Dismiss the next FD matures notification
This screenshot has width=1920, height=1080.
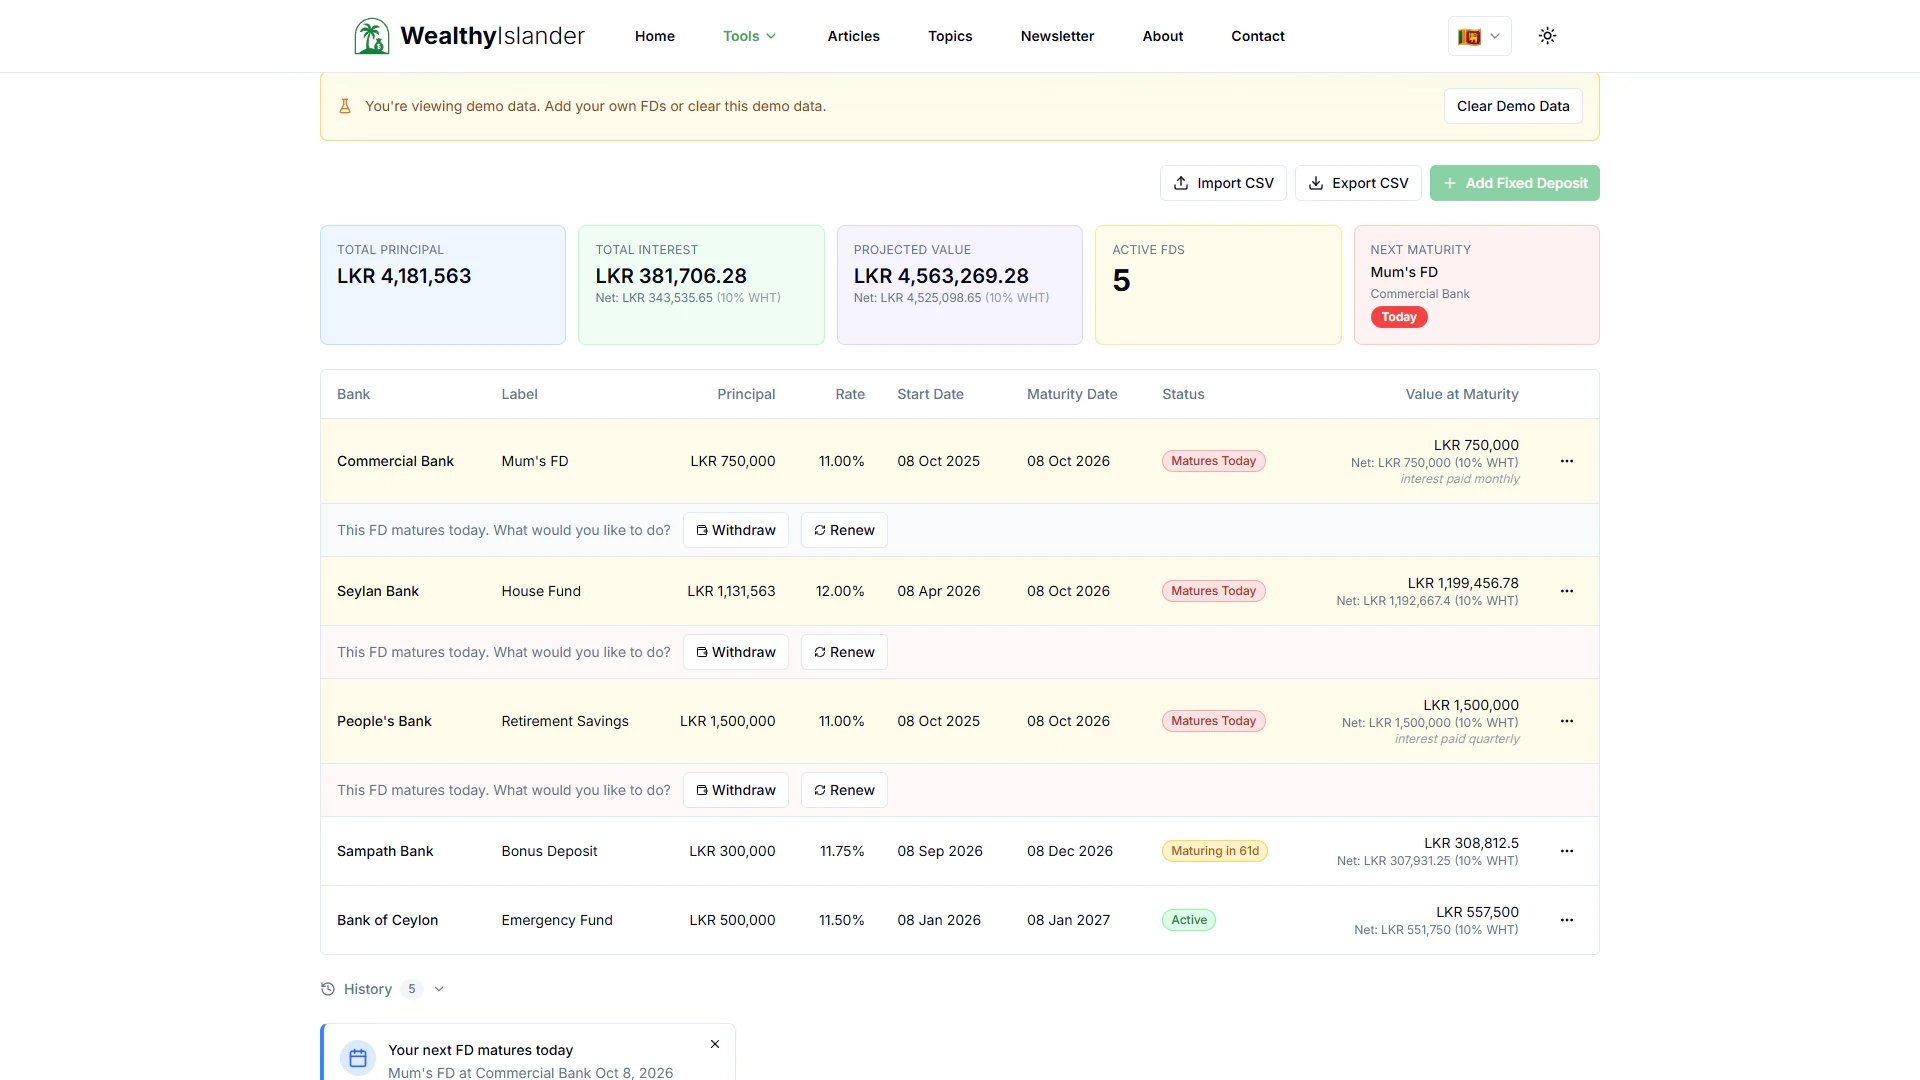tap(715, 1044)
